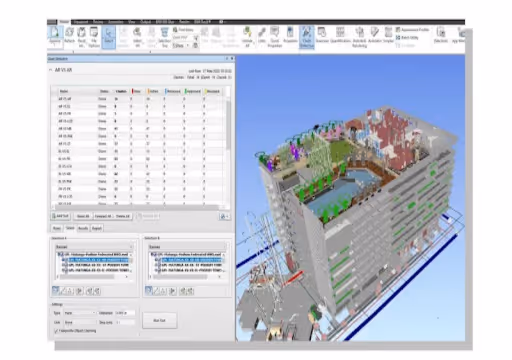
Task: Open the Quantification tool
Action: pyautogui.click(x=340, y=35)
